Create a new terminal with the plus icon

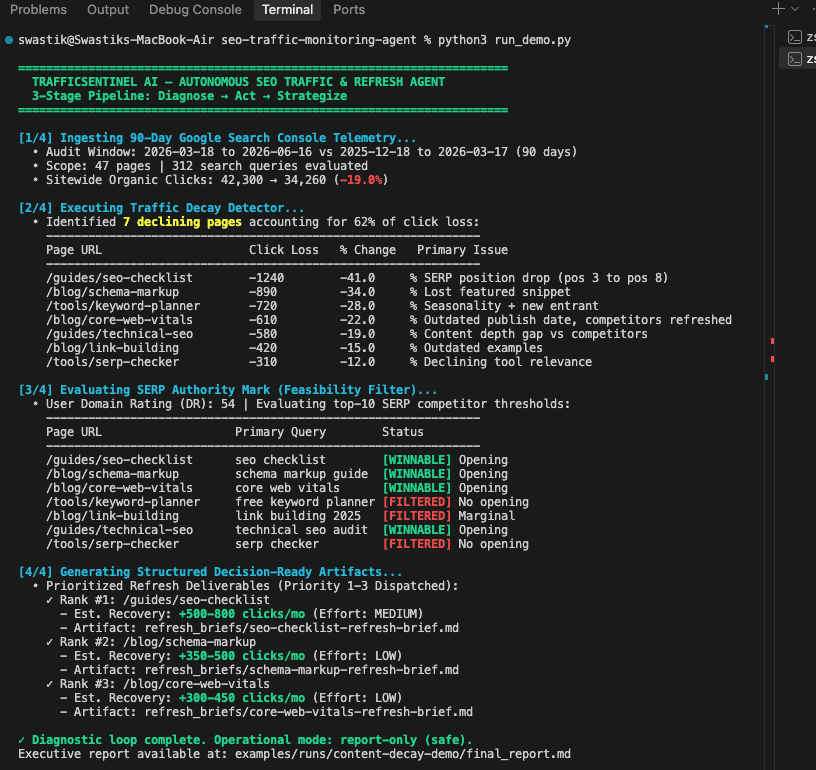tap(778, 8)
